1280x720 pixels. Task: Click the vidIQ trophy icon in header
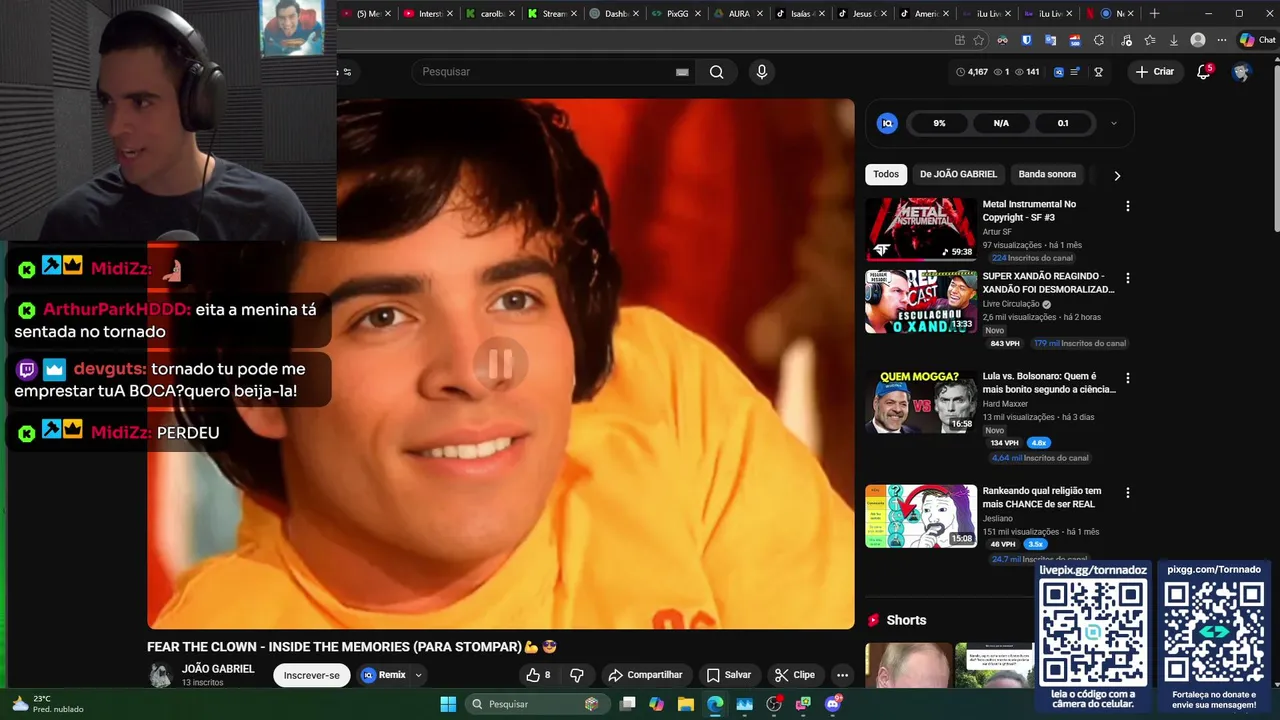pyautogui.click(x=1098, y=72)
